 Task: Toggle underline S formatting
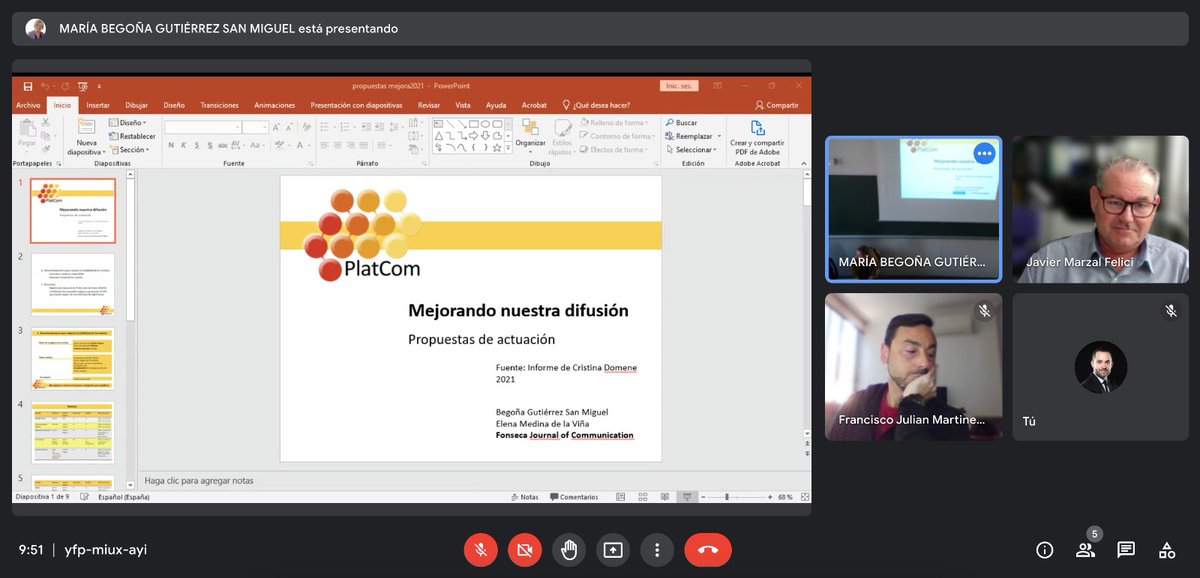(x=199, y=146)
